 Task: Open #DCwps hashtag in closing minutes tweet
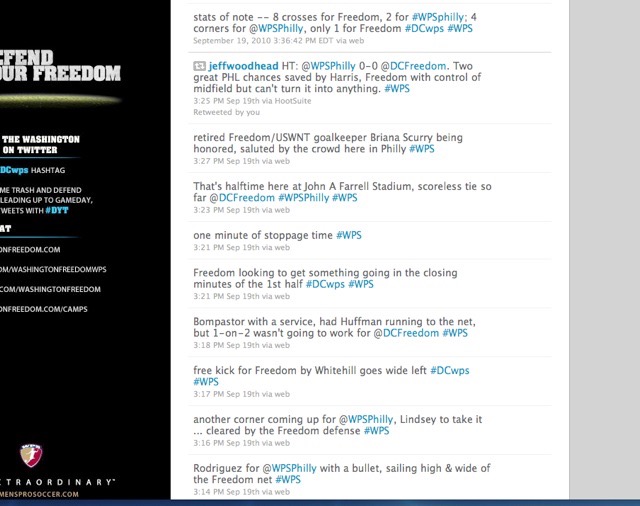pyautogui.click(x=325, y=284)
